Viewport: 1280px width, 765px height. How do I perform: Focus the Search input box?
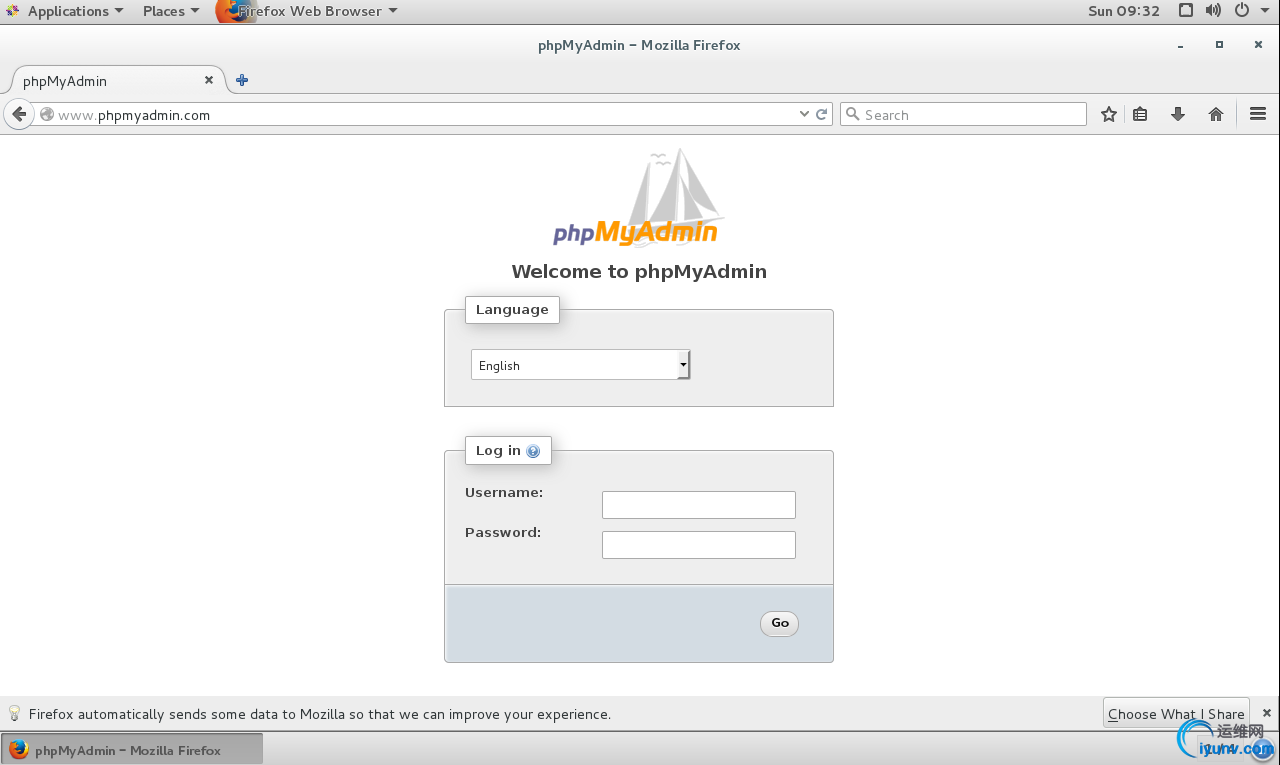(x=963, y=114)
